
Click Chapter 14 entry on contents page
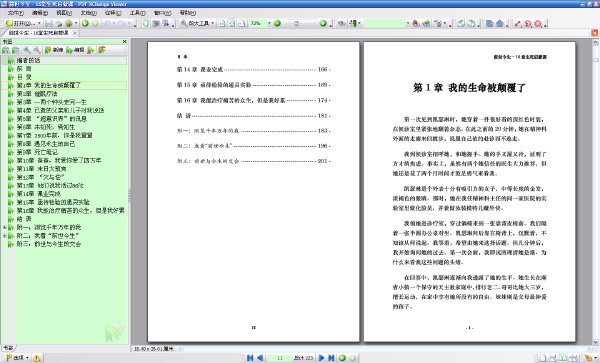(x=253, y=70)
